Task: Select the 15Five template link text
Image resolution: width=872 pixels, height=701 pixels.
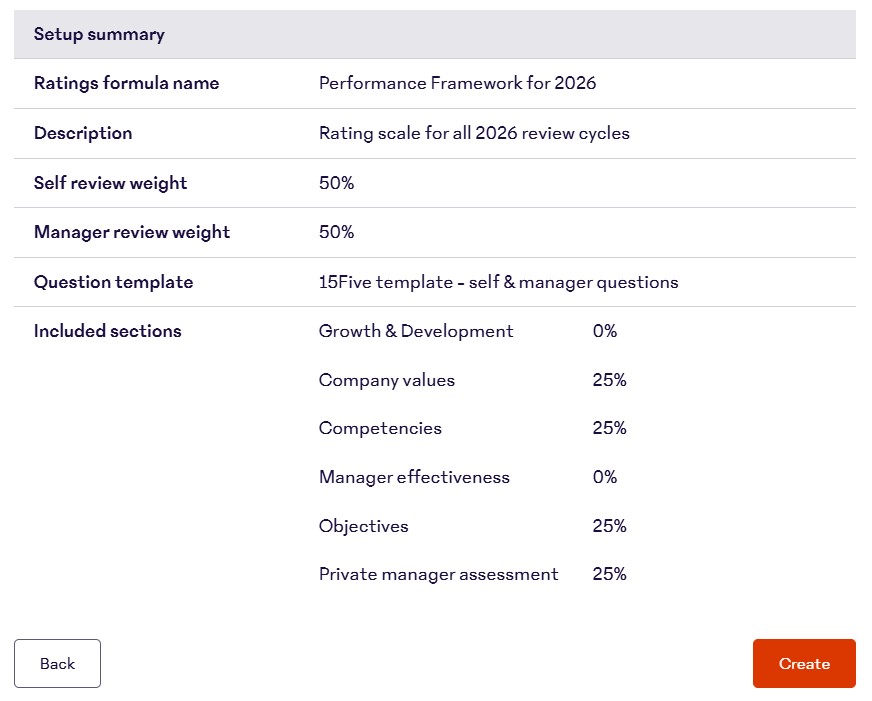Action: coord(497,282)
